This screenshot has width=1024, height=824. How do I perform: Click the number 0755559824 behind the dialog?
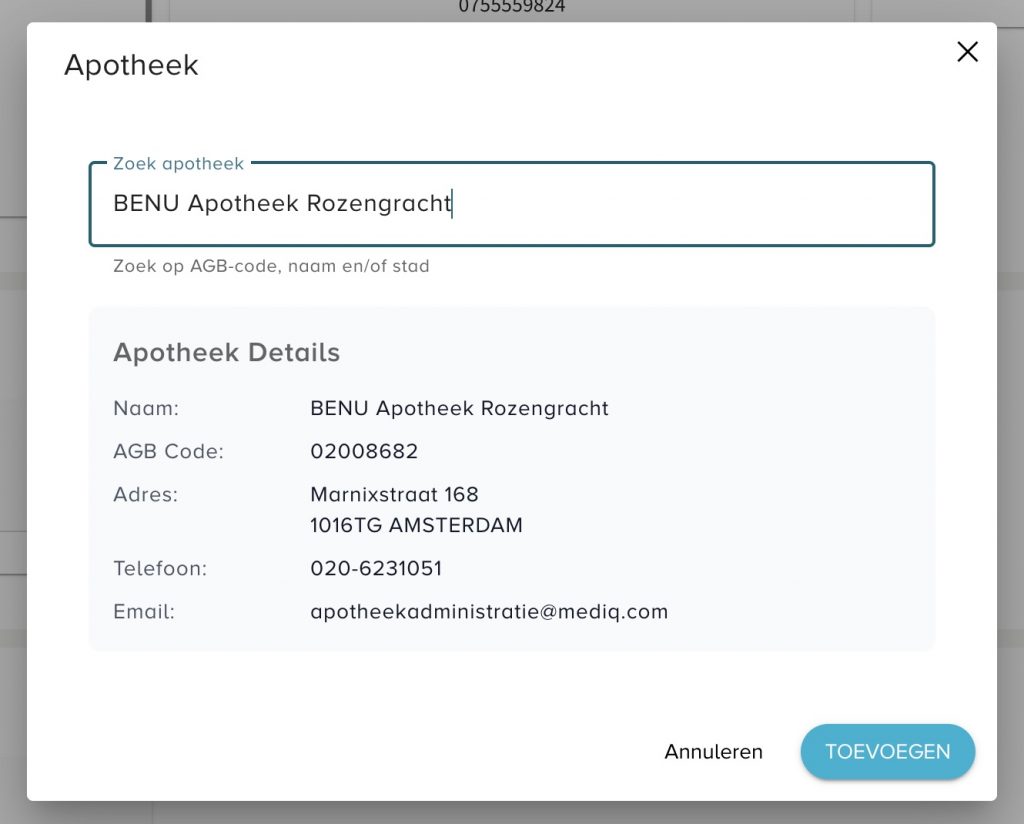pos(511,7)
